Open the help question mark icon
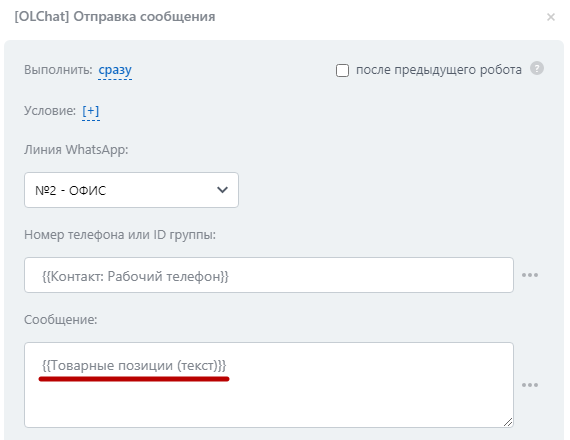The image size is (570, 440). click(x=537, y=68)
